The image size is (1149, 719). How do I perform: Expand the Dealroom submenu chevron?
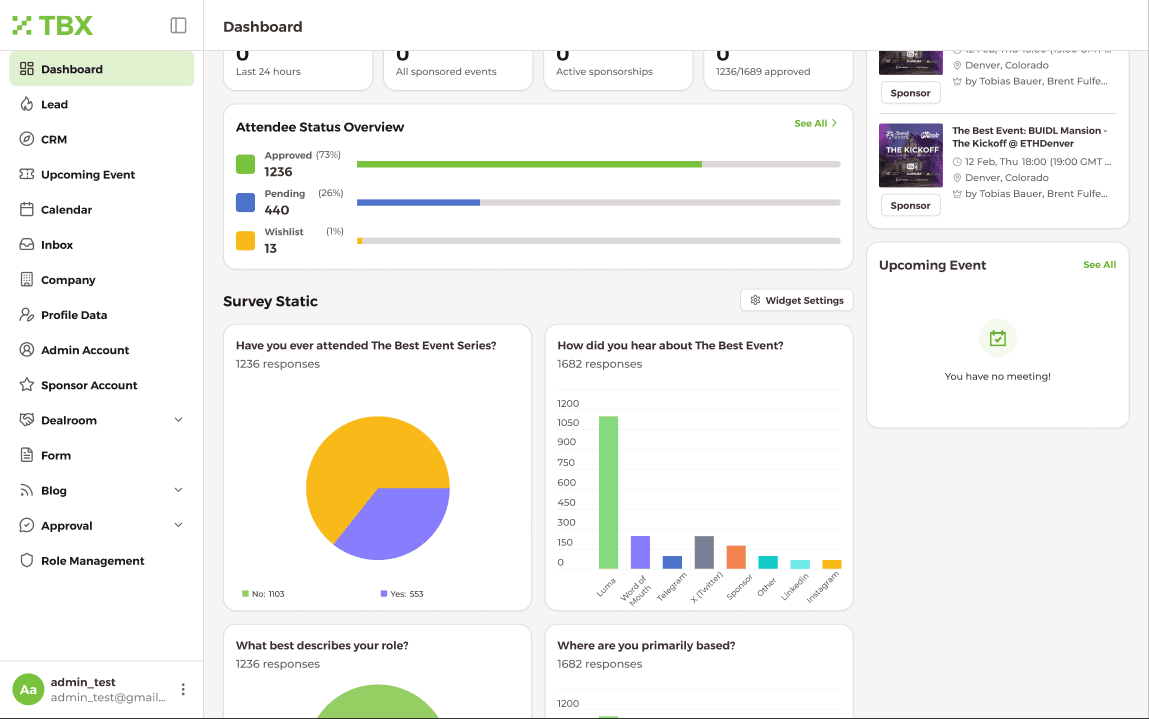(178, 420)
